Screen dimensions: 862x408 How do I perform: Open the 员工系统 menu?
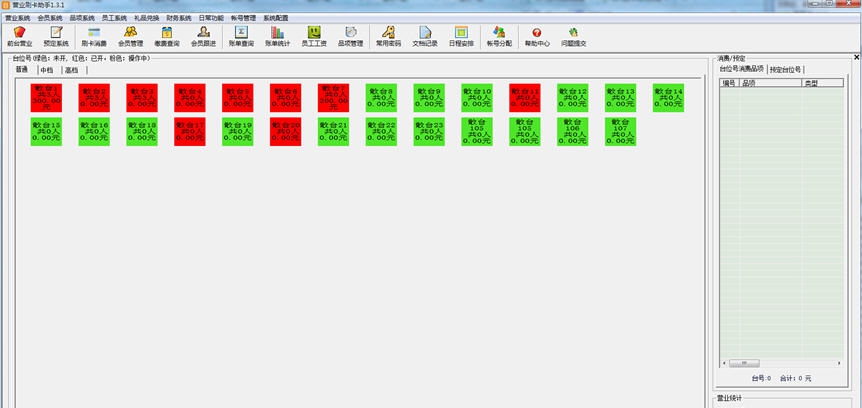coord(114,18)
